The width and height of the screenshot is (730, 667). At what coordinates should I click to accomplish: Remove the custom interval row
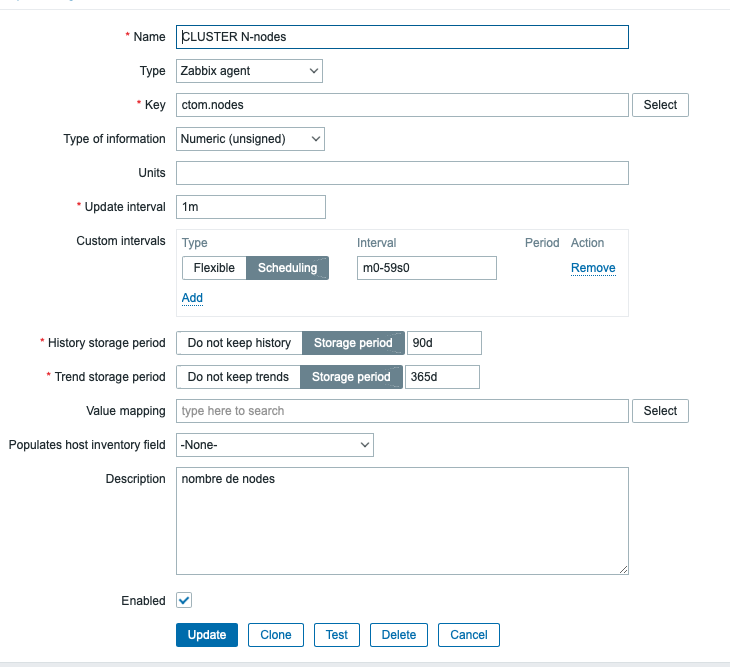(x=593, y=268)
